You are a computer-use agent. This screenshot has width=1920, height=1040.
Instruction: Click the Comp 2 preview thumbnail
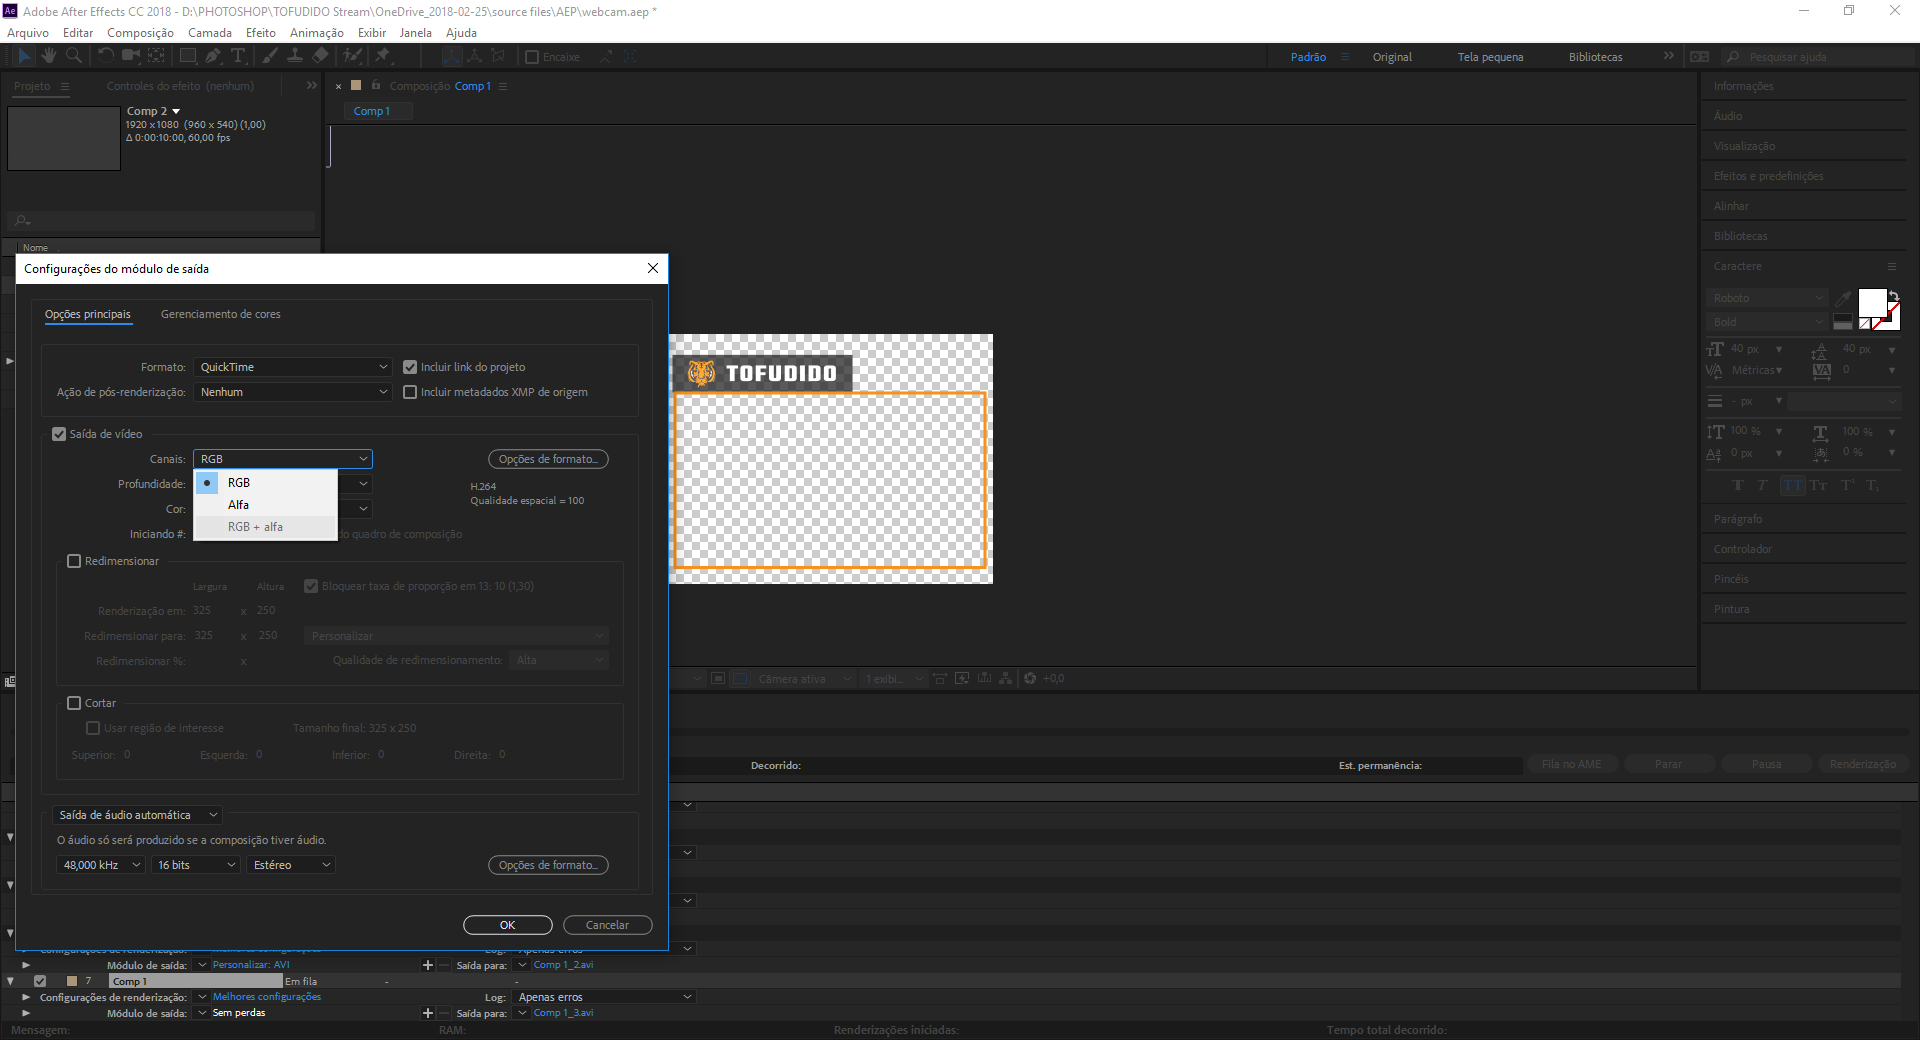pos(63,138)
